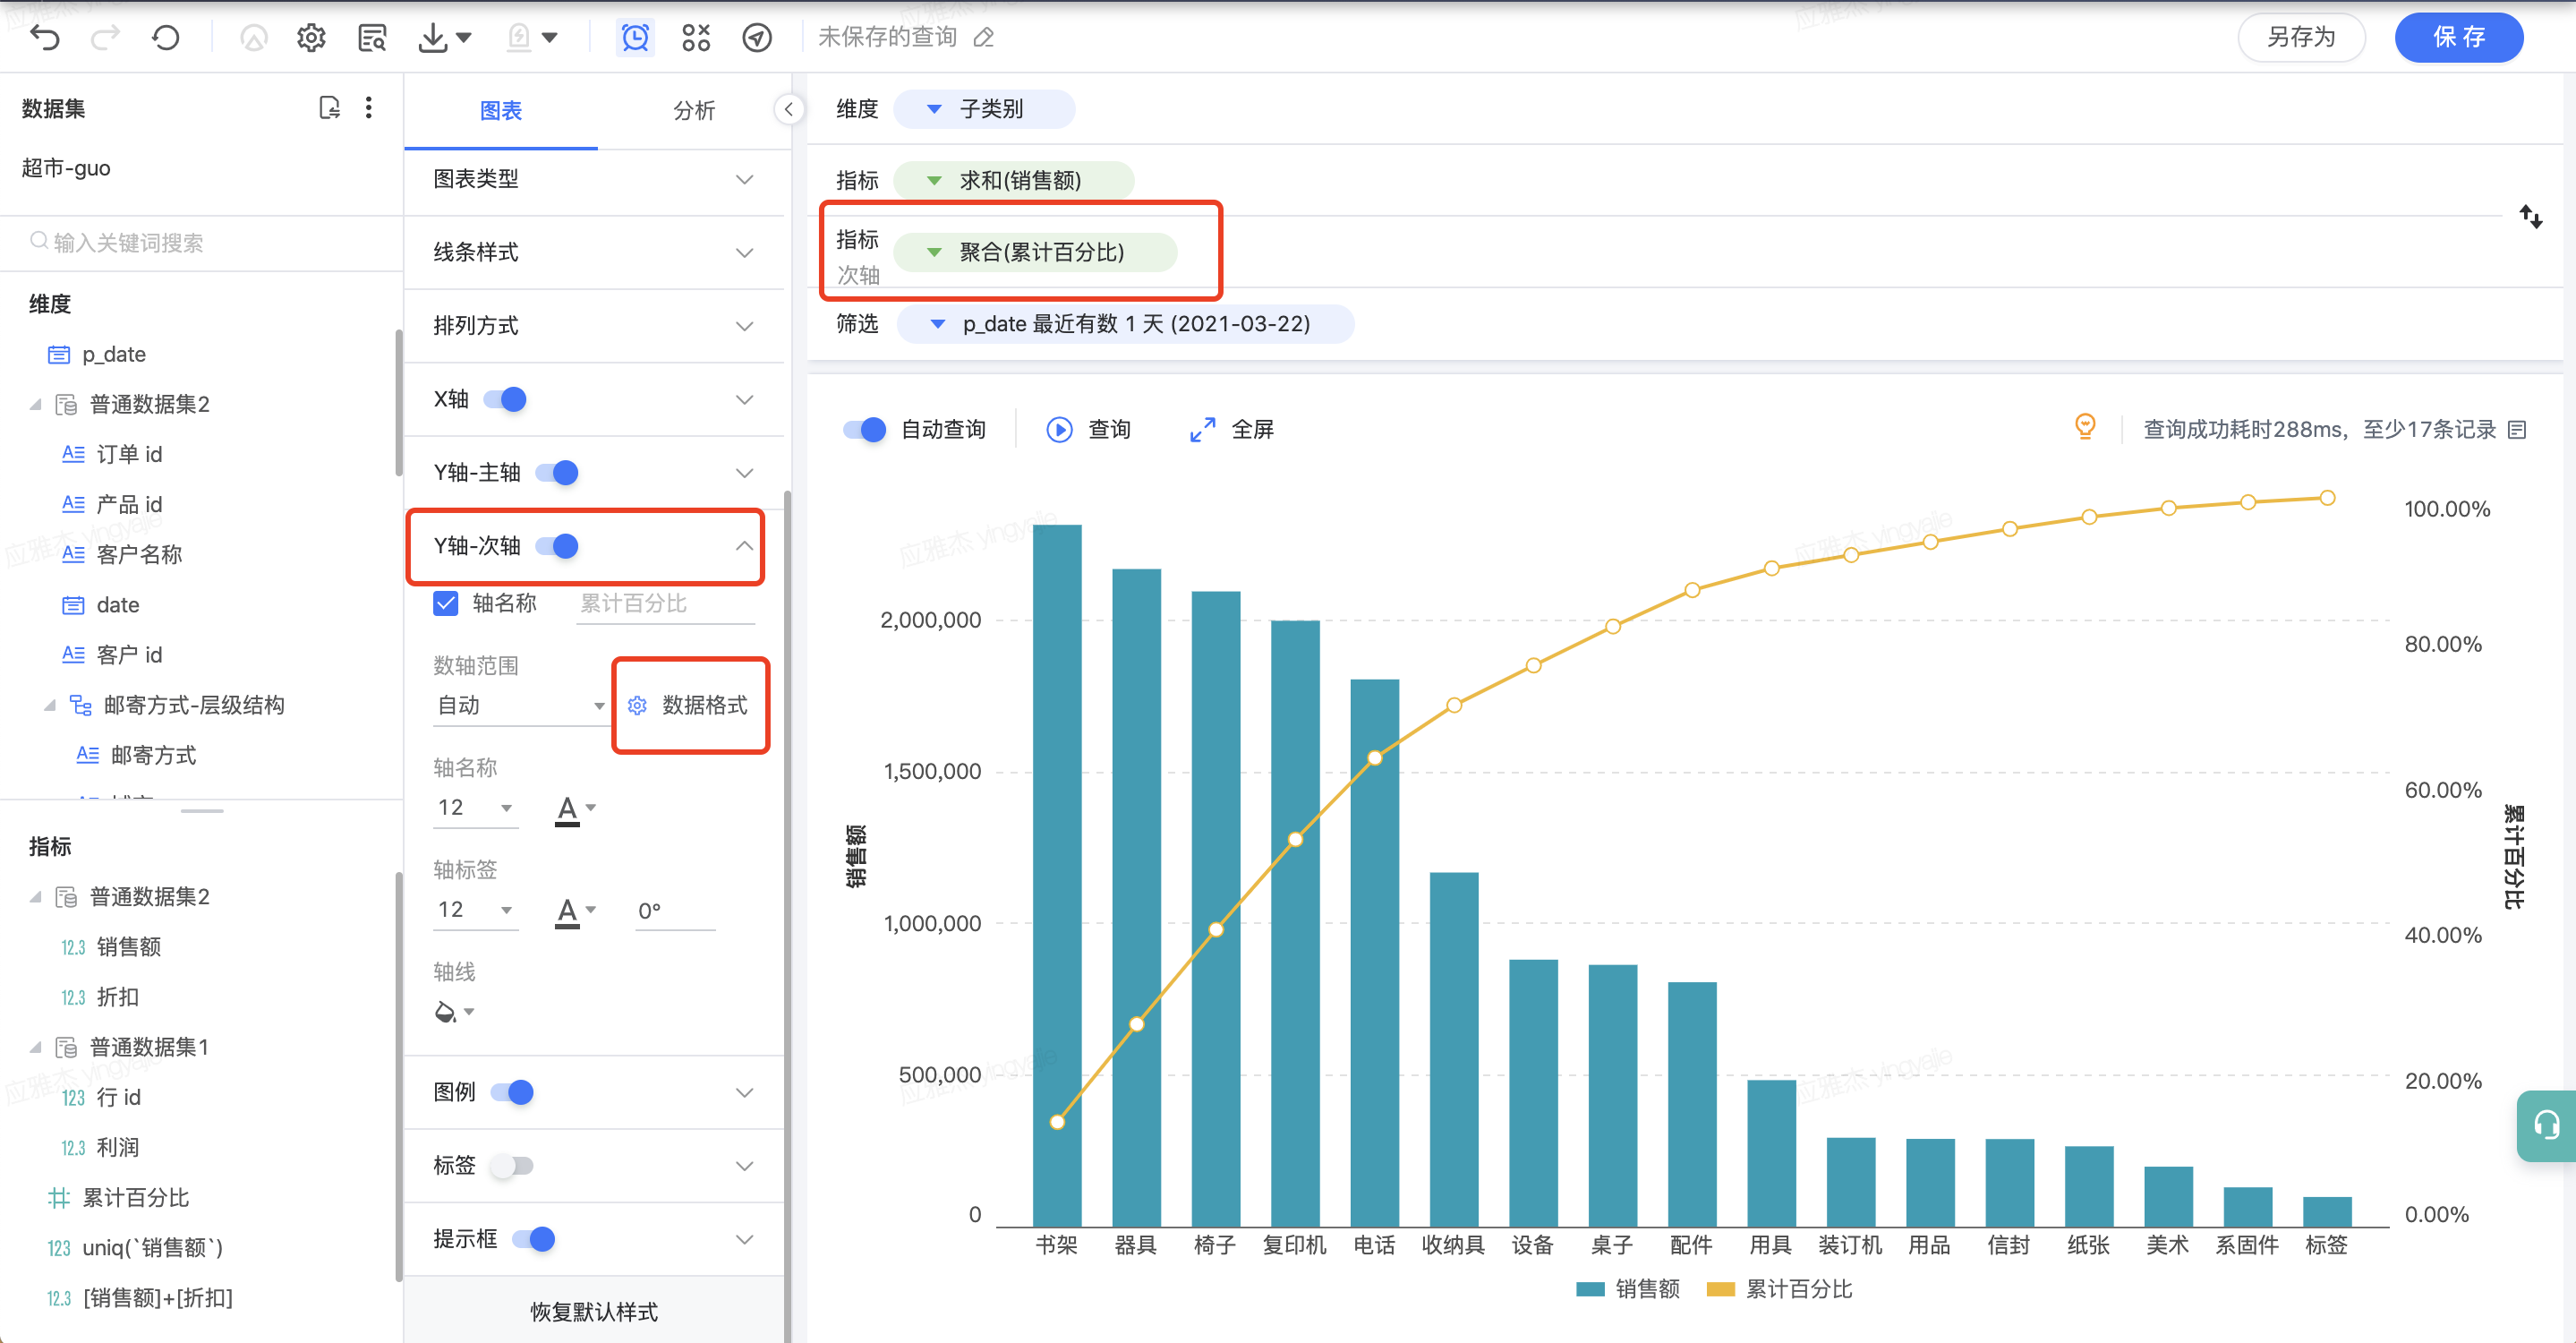Uncheck the 轴名称 checkbox

pyautogui.click(x=446, y=603)
